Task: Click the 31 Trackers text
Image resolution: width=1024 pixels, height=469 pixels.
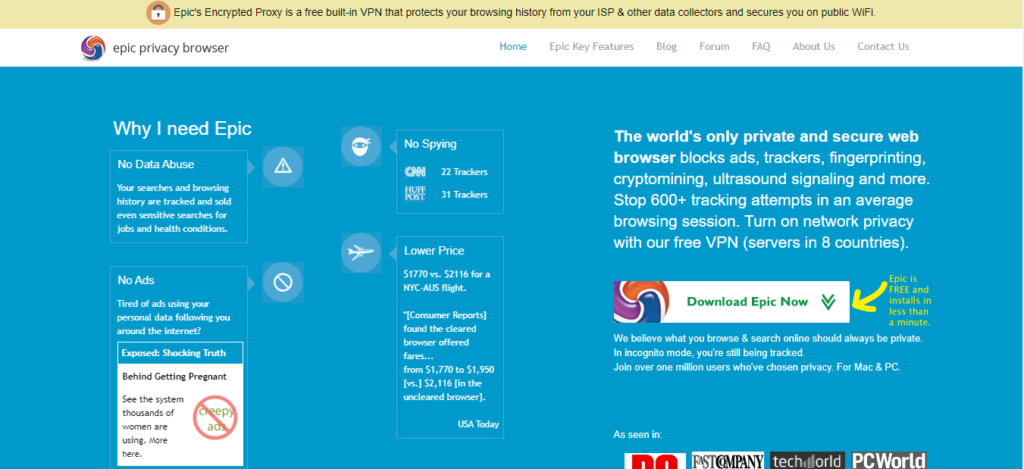Action: click(464, 195)
